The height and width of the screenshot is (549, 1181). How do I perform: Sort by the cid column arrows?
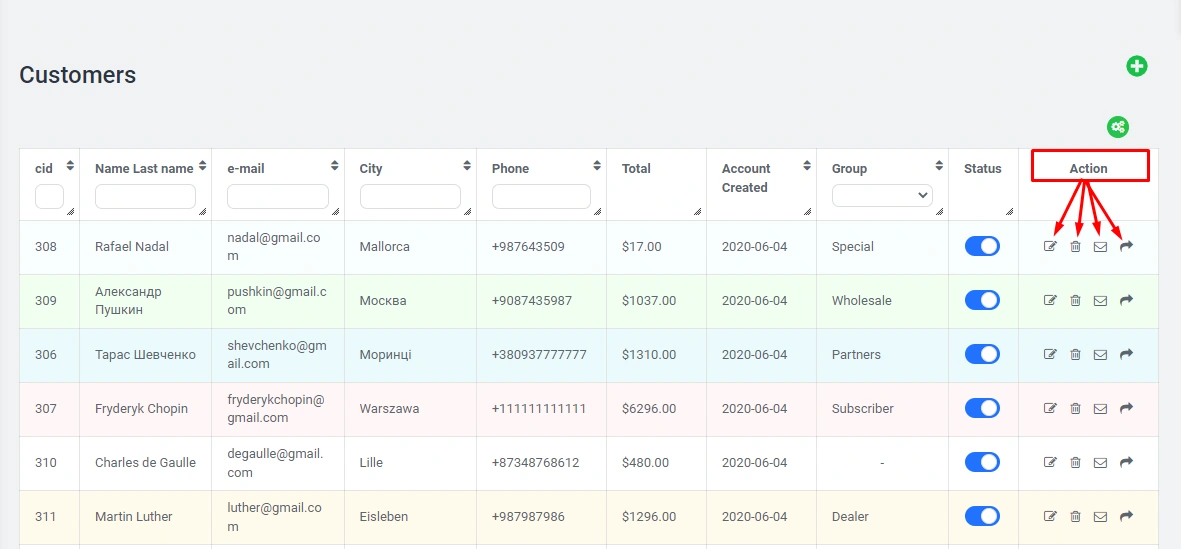[x=70, y=166]
